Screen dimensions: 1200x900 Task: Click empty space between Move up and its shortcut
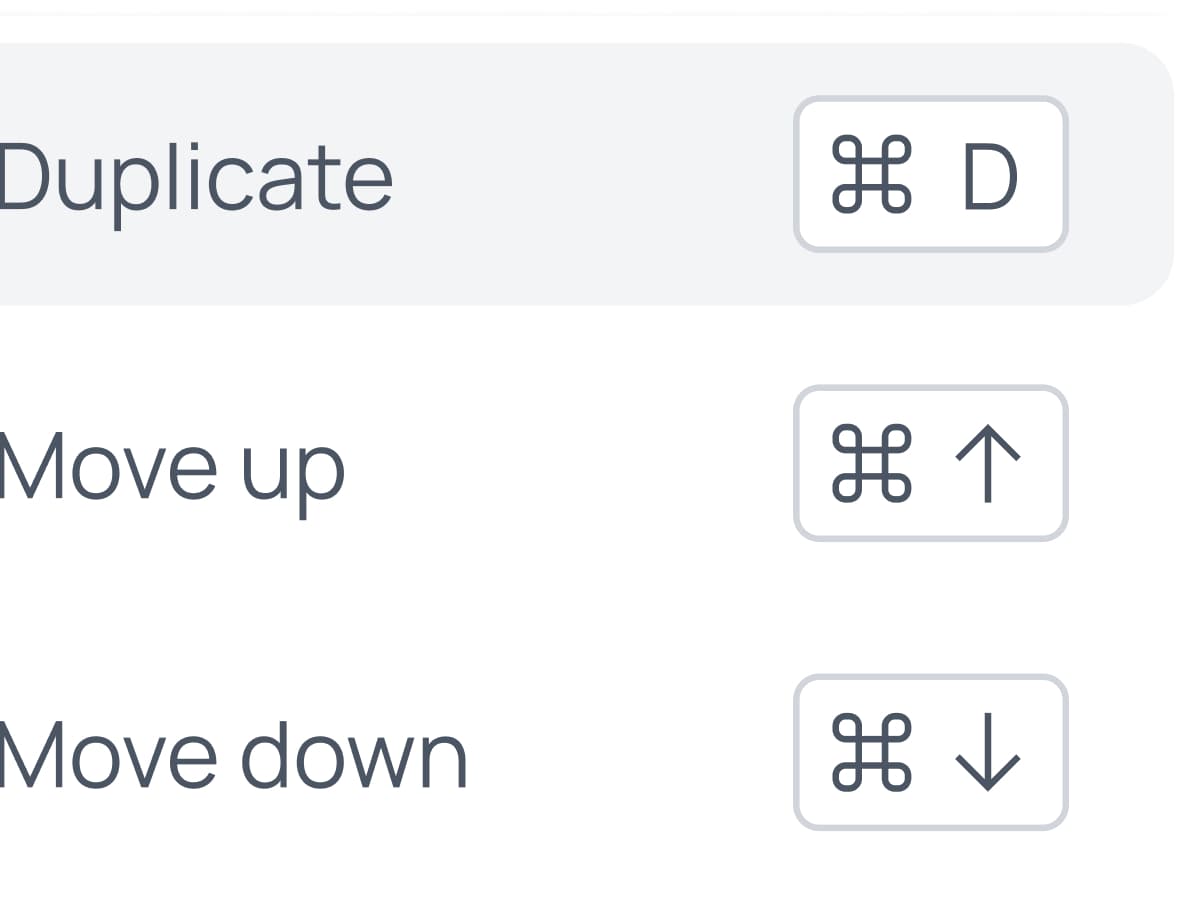[x=570, y=465]
